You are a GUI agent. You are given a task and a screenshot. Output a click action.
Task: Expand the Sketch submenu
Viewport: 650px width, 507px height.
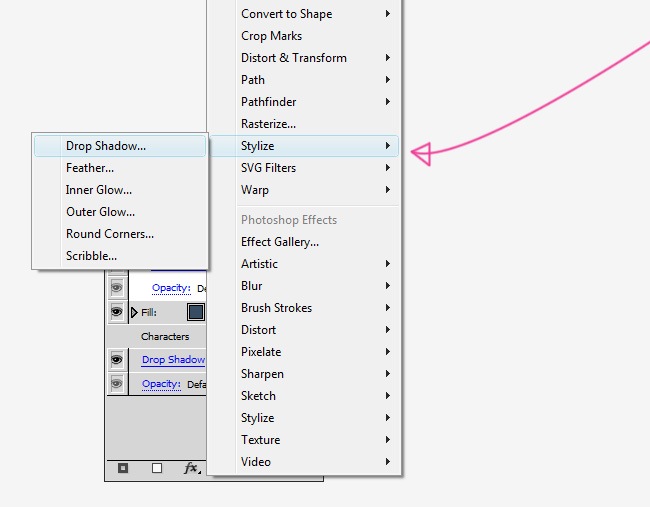coord(304,395)
